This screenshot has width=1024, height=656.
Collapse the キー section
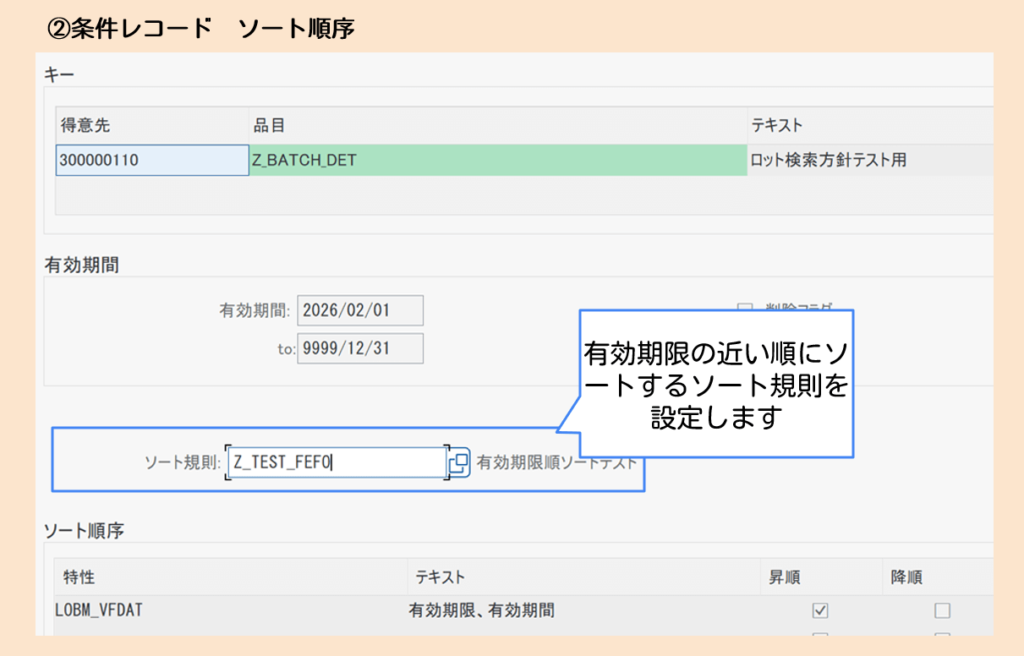click(47, 73)
